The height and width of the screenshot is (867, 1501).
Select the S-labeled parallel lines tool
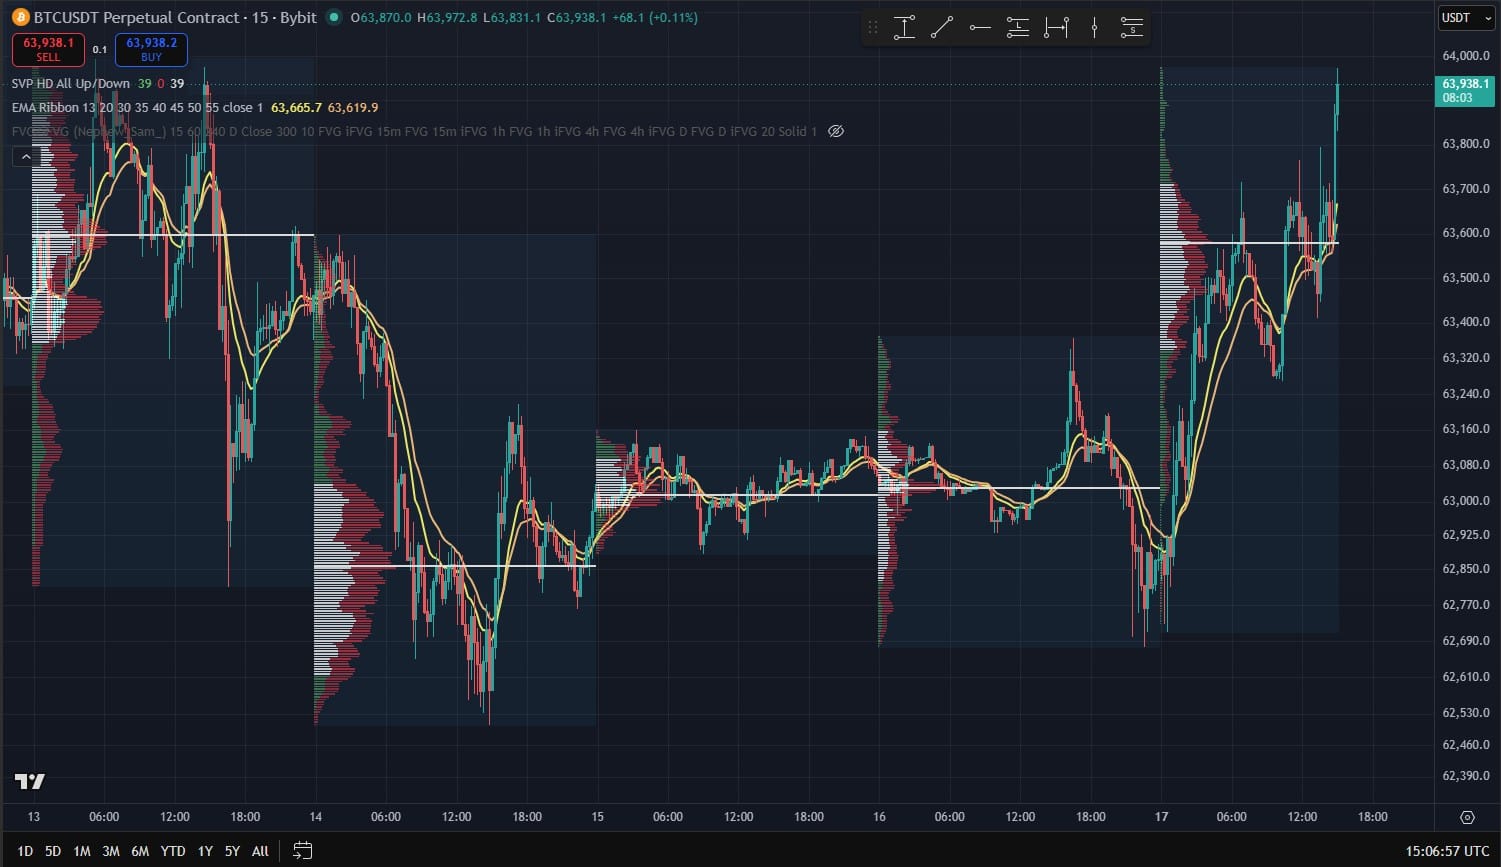coord(1132,28)
